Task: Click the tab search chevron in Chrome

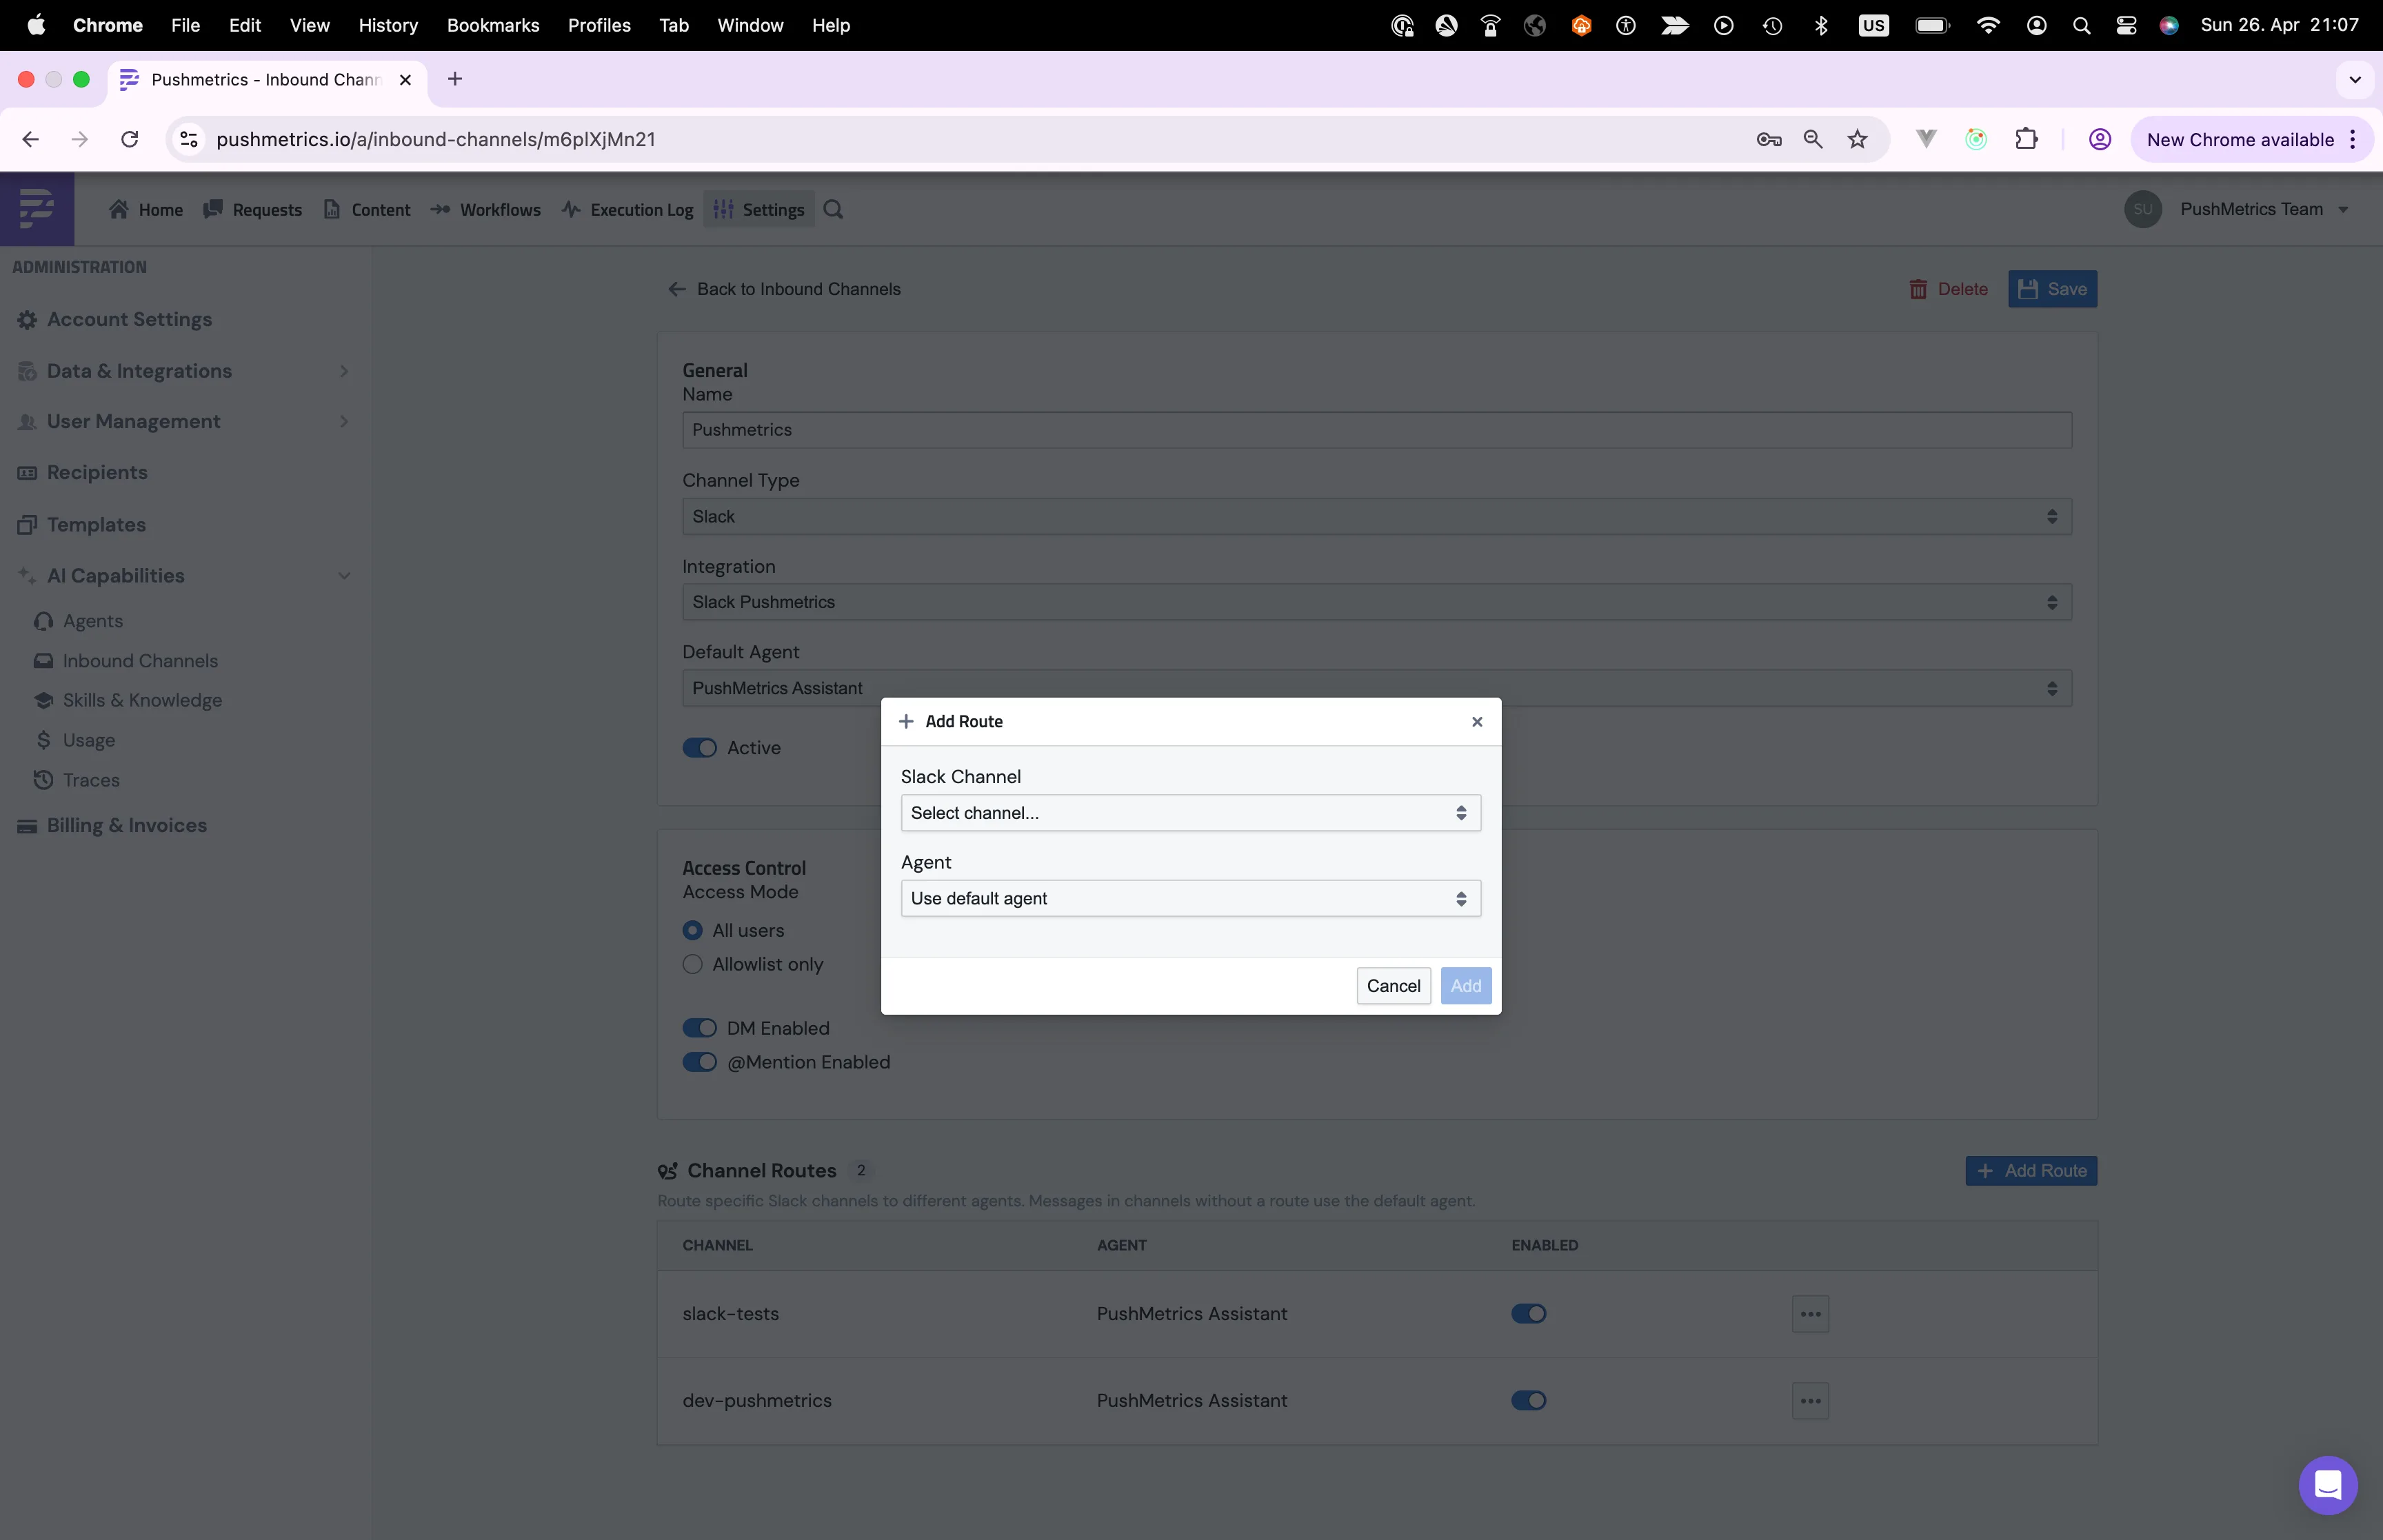Action: tap(2354, 79)
